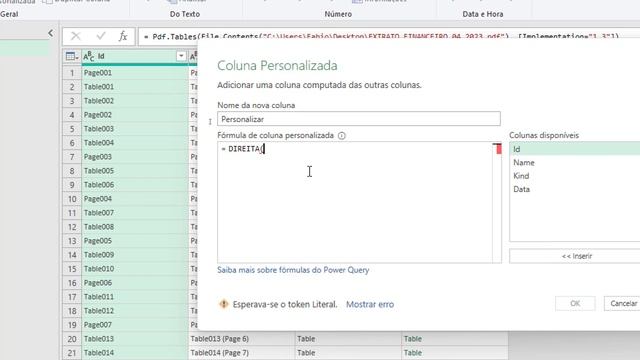Click the new column name field
The height and width of the screenshot is (360, 640).
[x=358, y=119]
